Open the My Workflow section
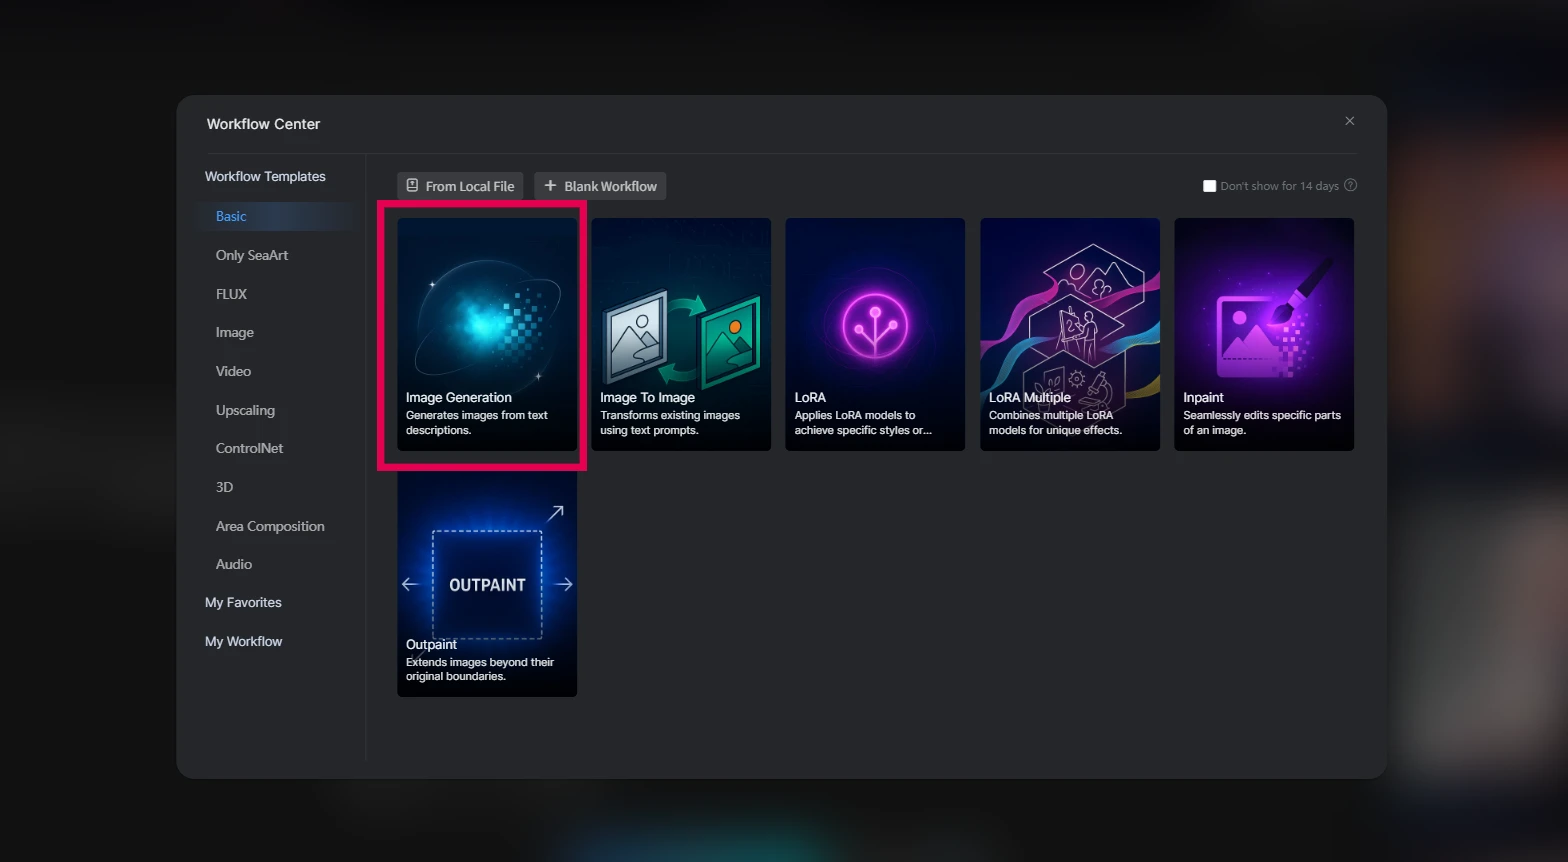The width and height of the screenshot is (1568, 862). pyautogui.click(x=243, y=641)
